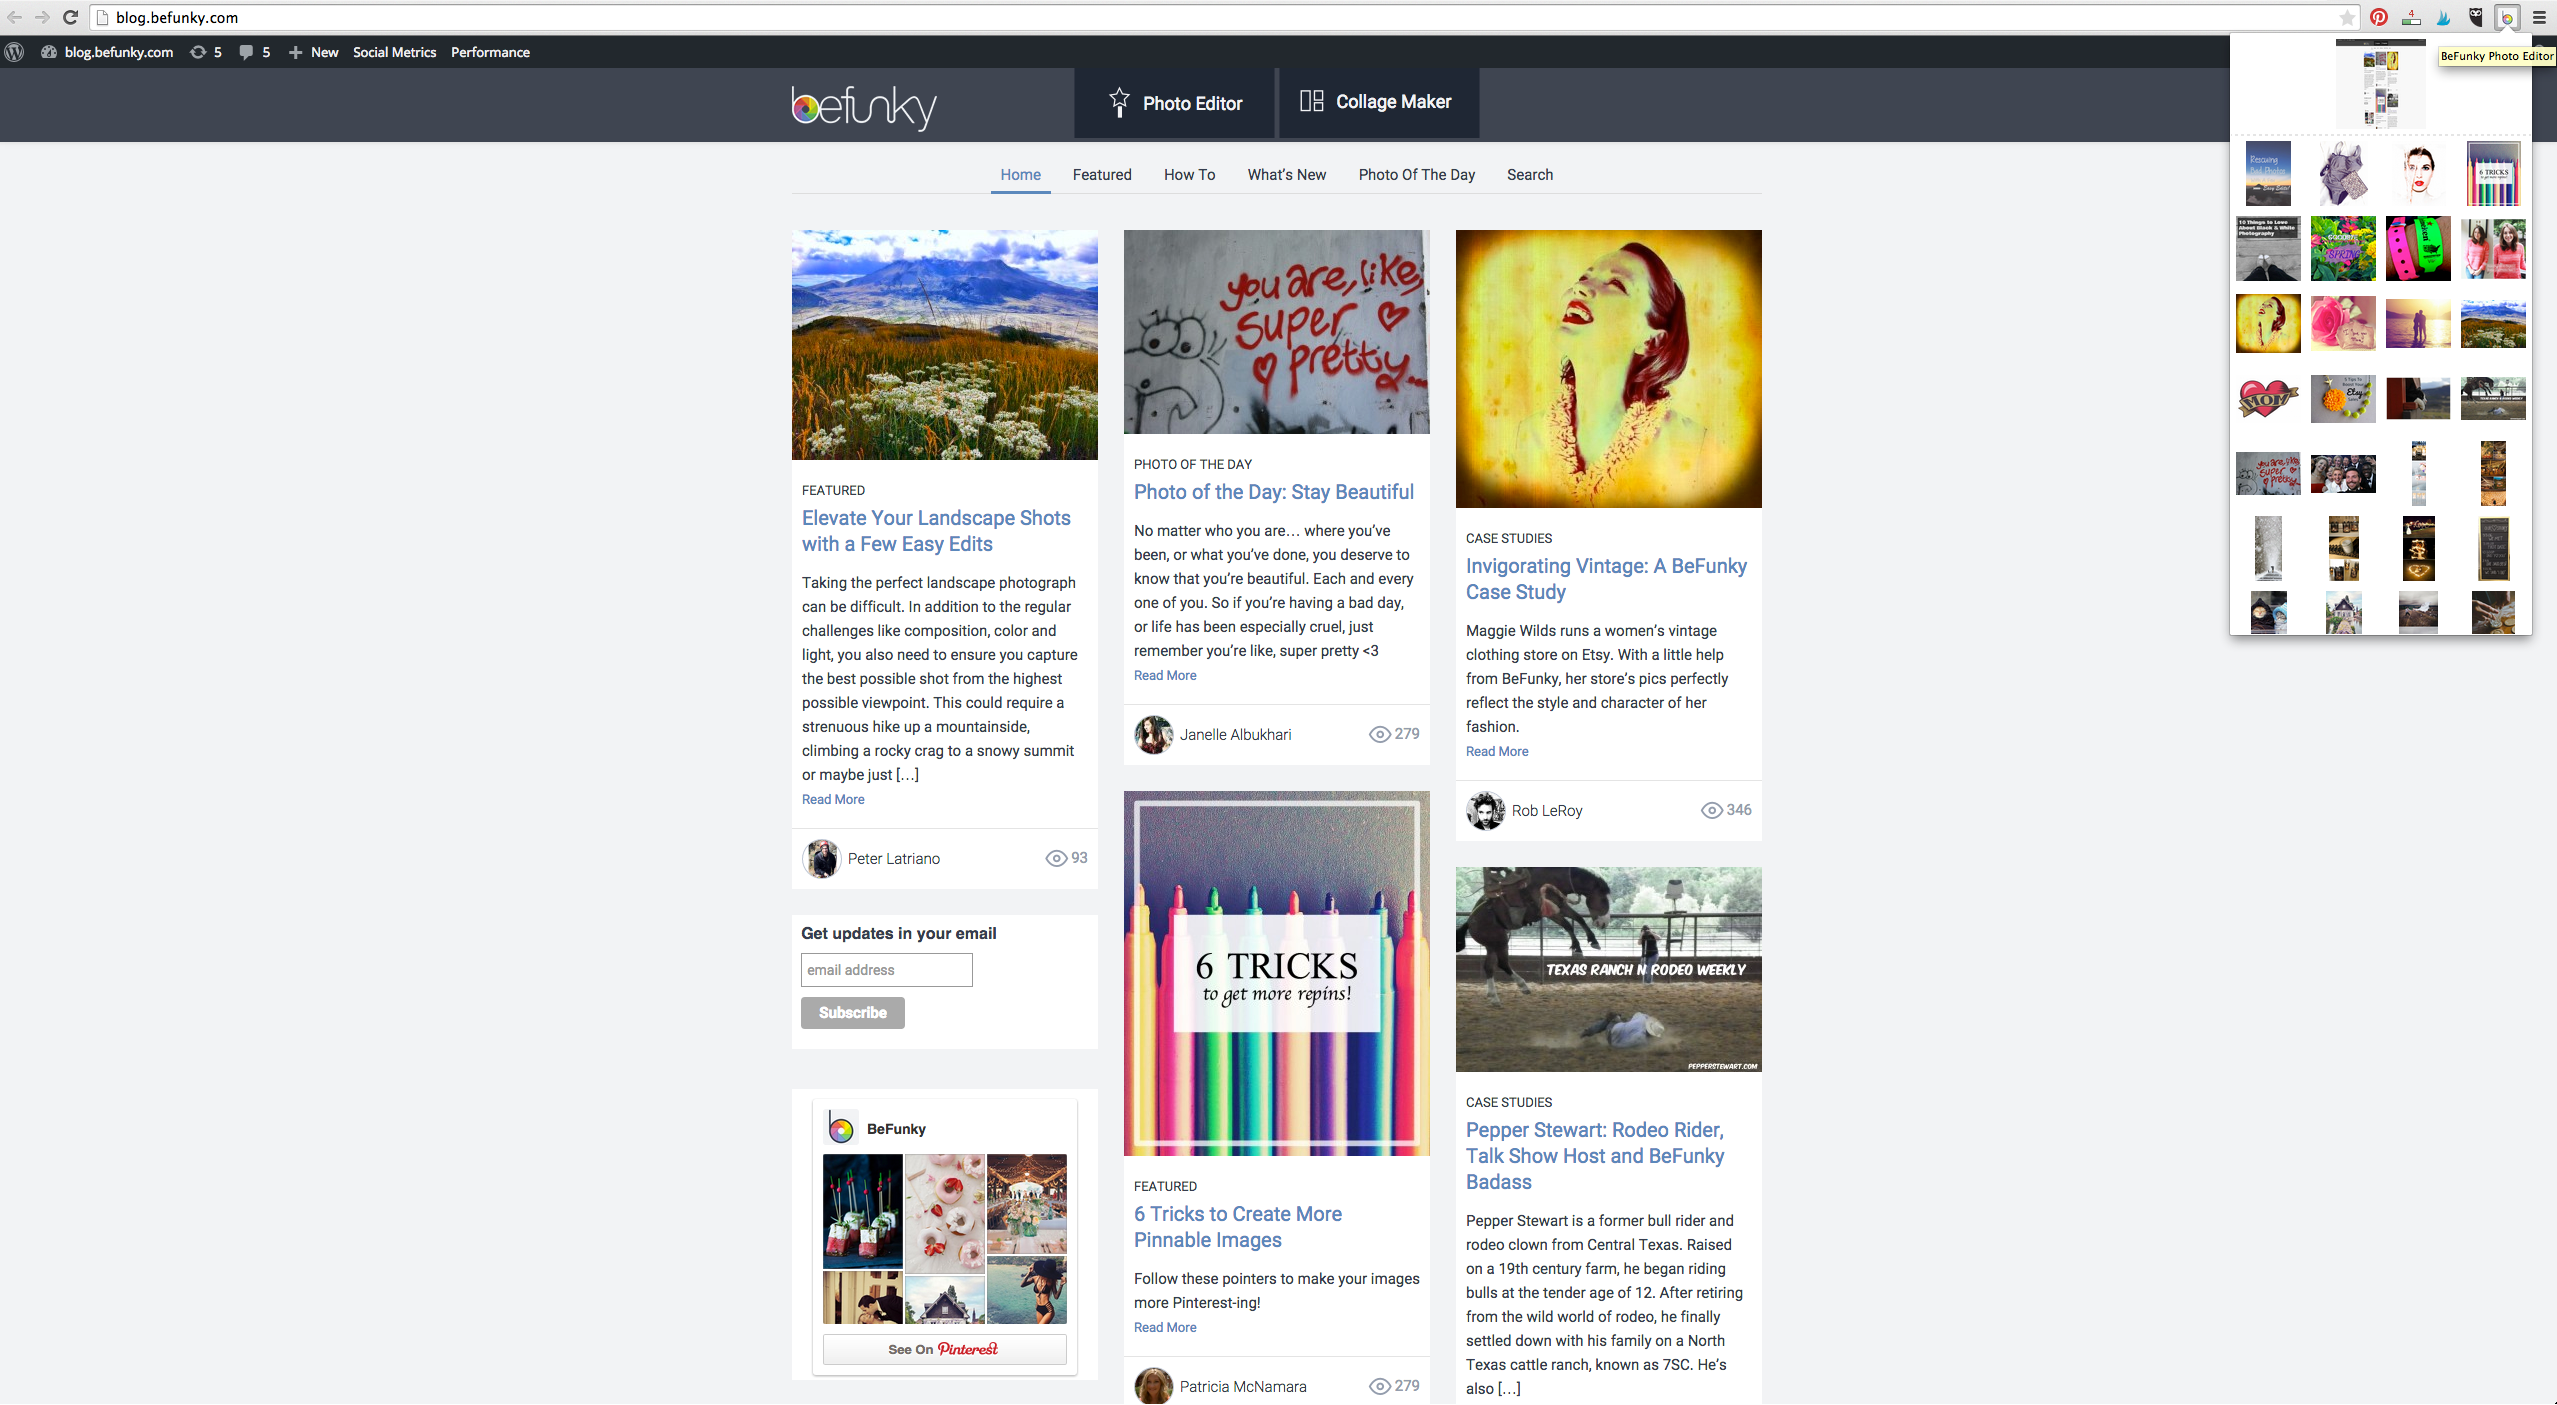
Task: Click the email address input field
Action: pyautogui.click(x=886, y=969)
